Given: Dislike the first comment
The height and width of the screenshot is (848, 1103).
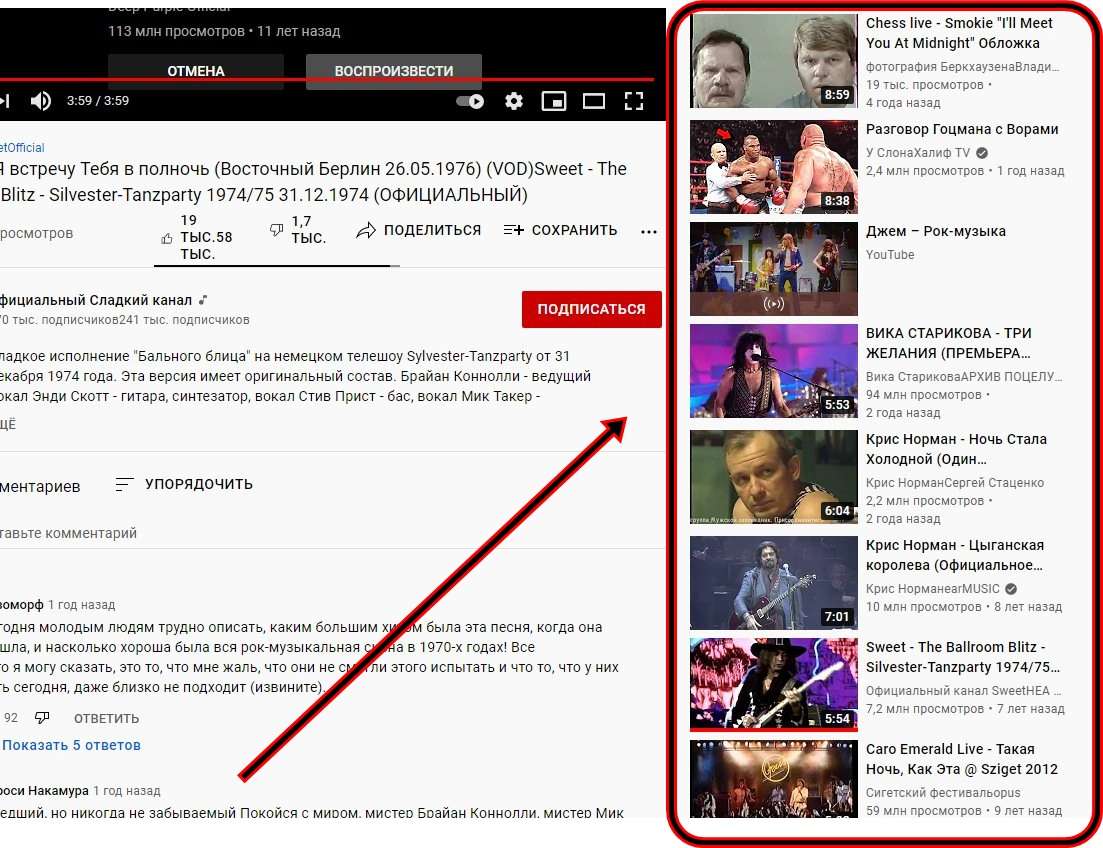Looking at the screenshot, I should point(42,718).
